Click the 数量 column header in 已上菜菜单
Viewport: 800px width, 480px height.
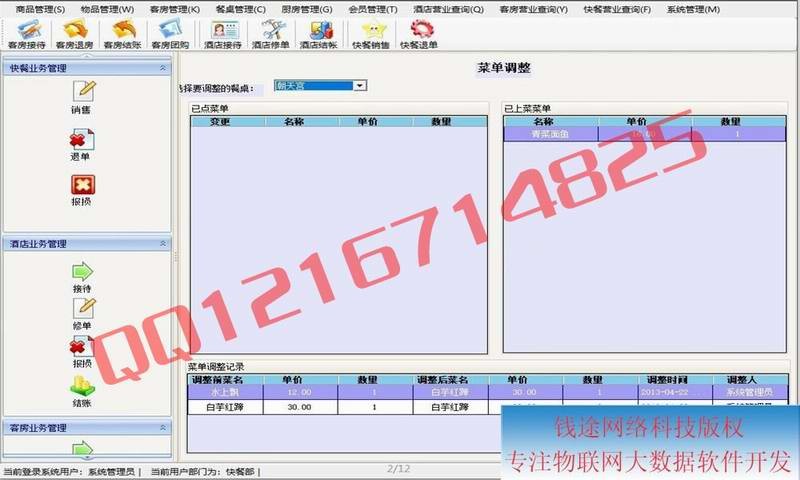(738, 121)
